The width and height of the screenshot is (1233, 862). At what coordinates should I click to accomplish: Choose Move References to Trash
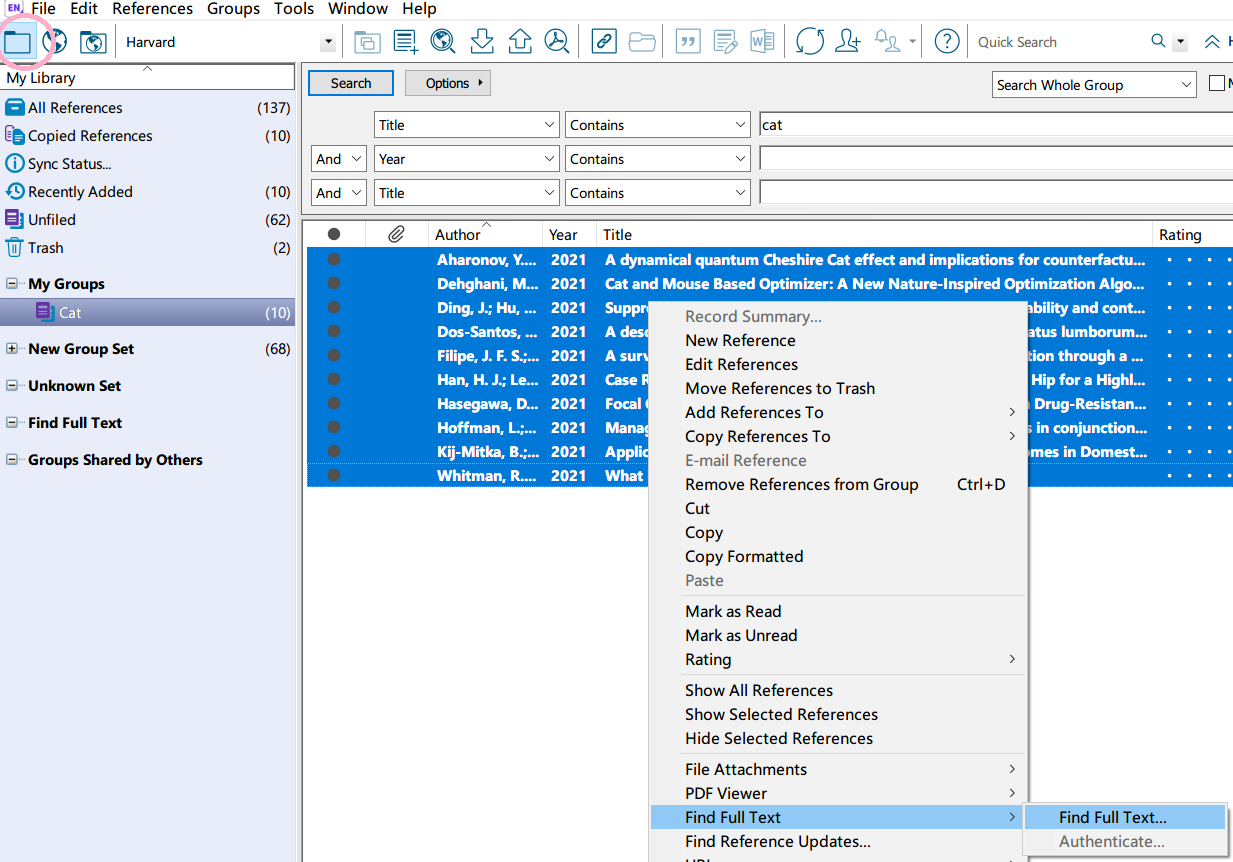780,388
